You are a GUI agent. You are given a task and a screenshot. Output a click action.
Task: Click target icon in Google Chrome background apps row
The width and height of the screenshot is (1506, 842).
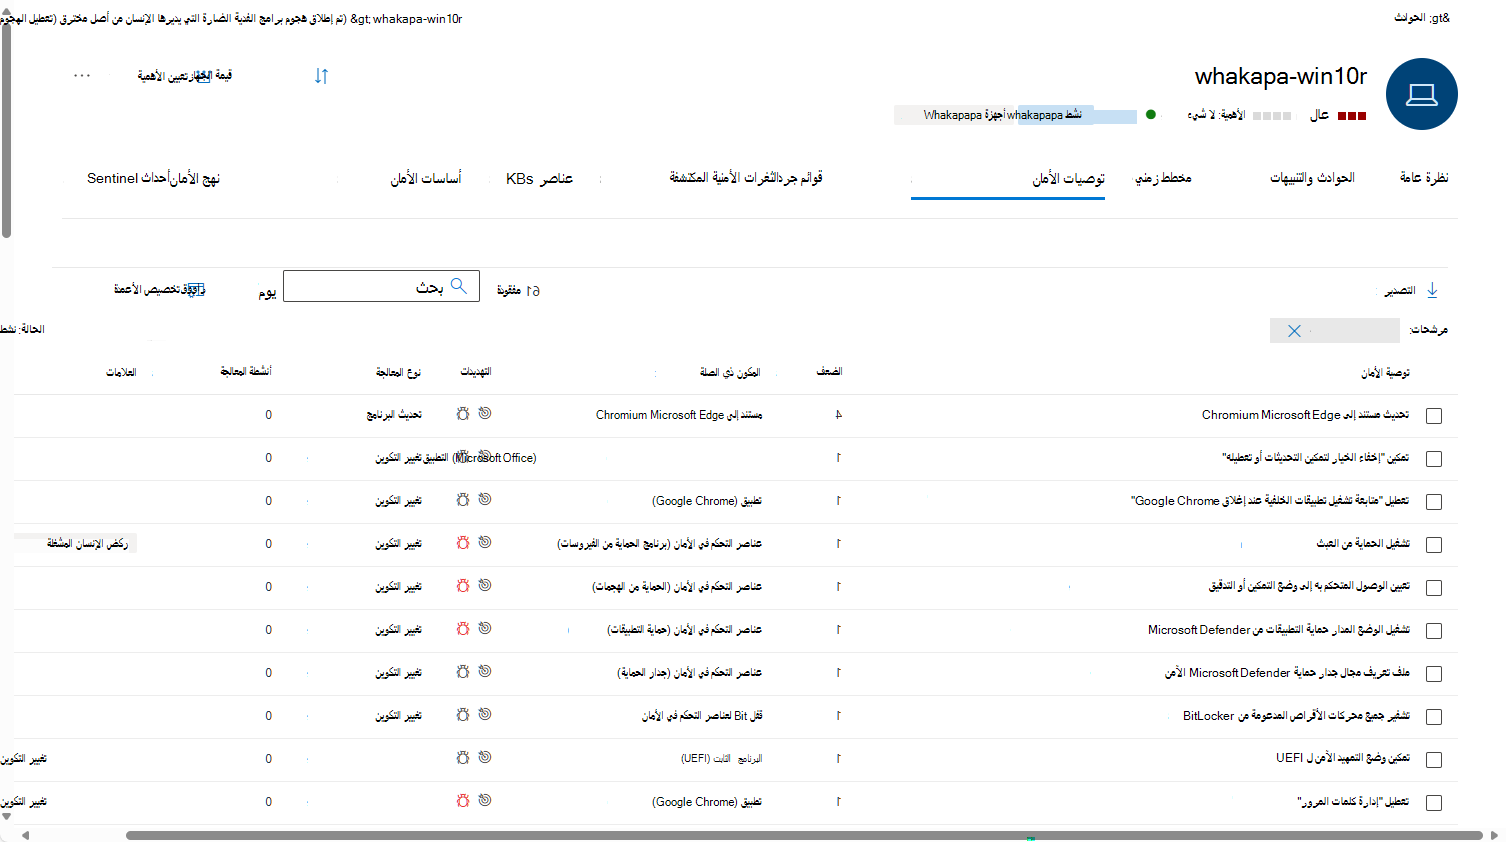[485, 499]
